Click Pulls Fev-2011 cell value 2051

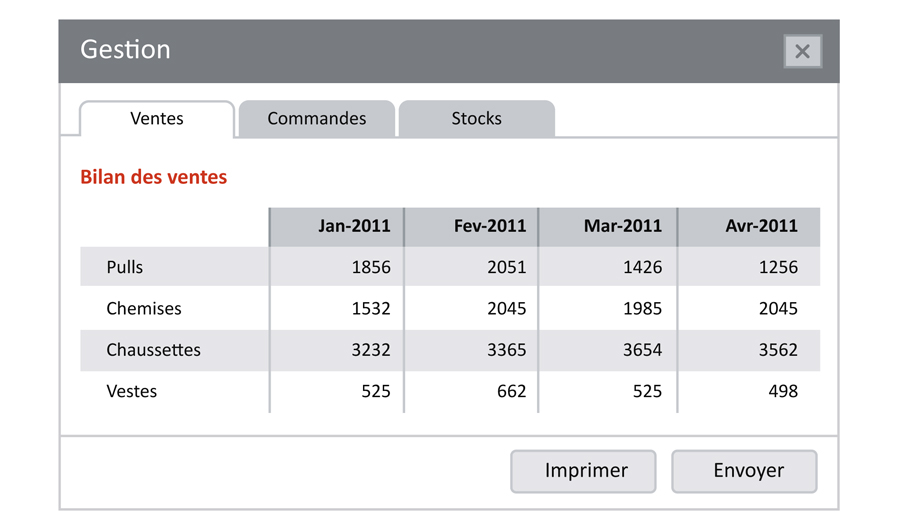(x=506, y=268)
